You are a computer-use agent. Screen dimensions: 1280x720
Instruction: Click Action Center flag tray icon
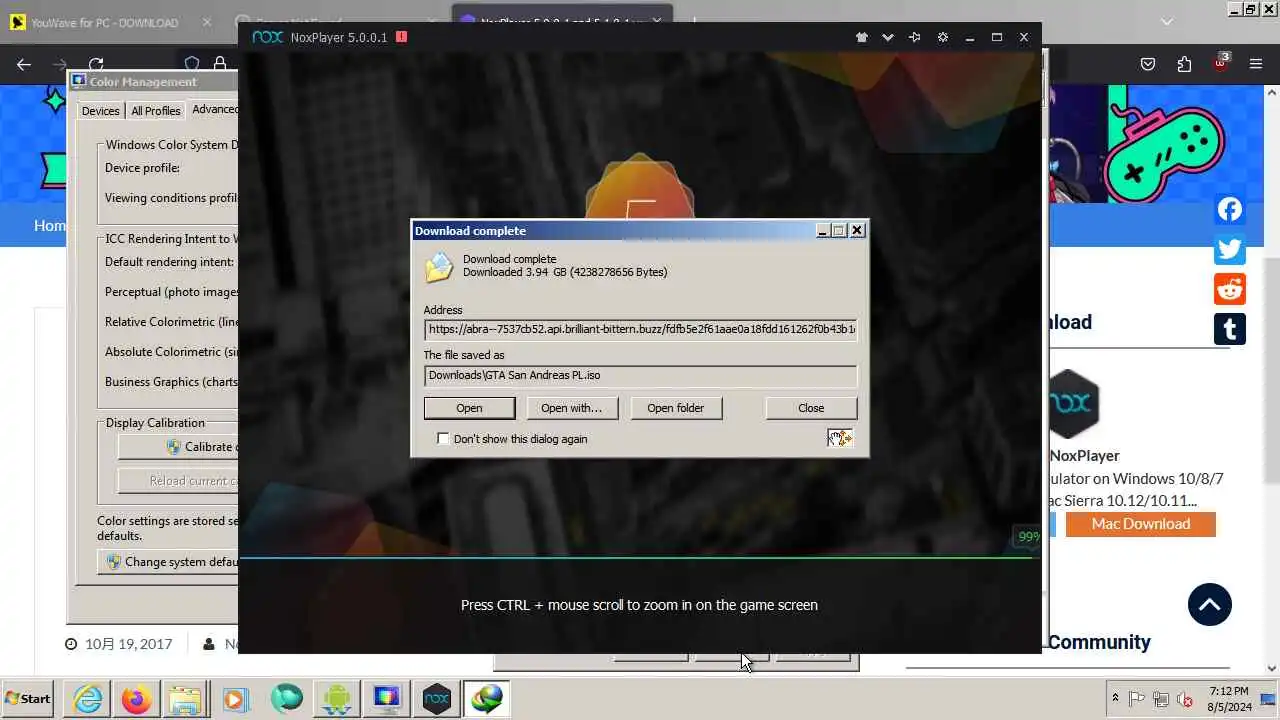pos(1137,699)
